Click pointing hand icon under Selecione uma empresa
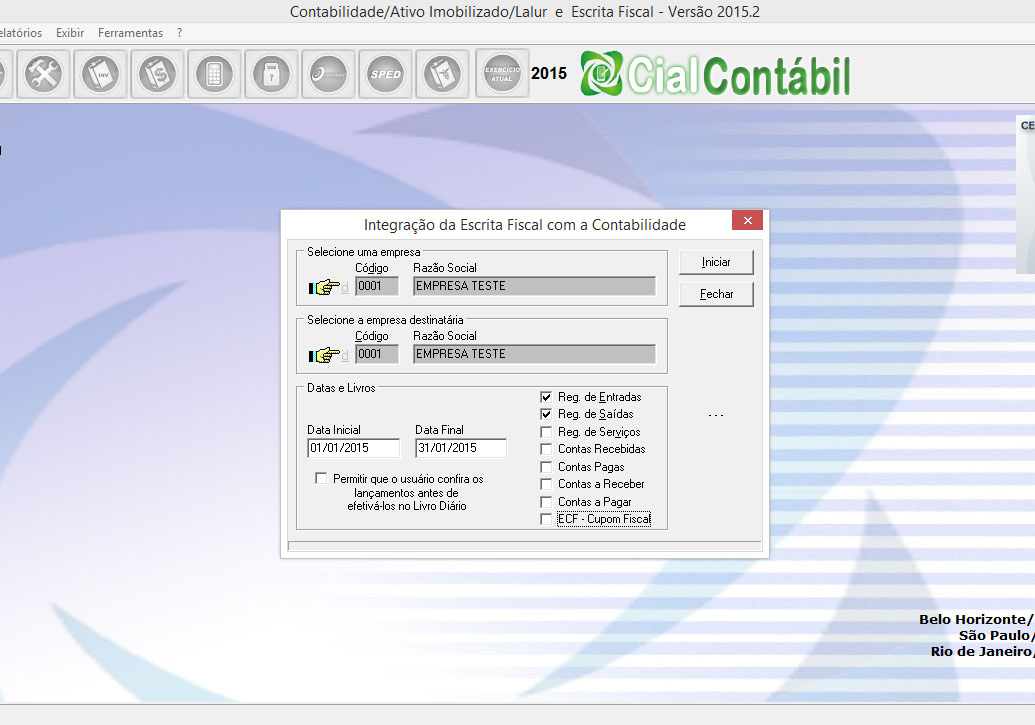The image size is (1035, 725). (325, 287)
